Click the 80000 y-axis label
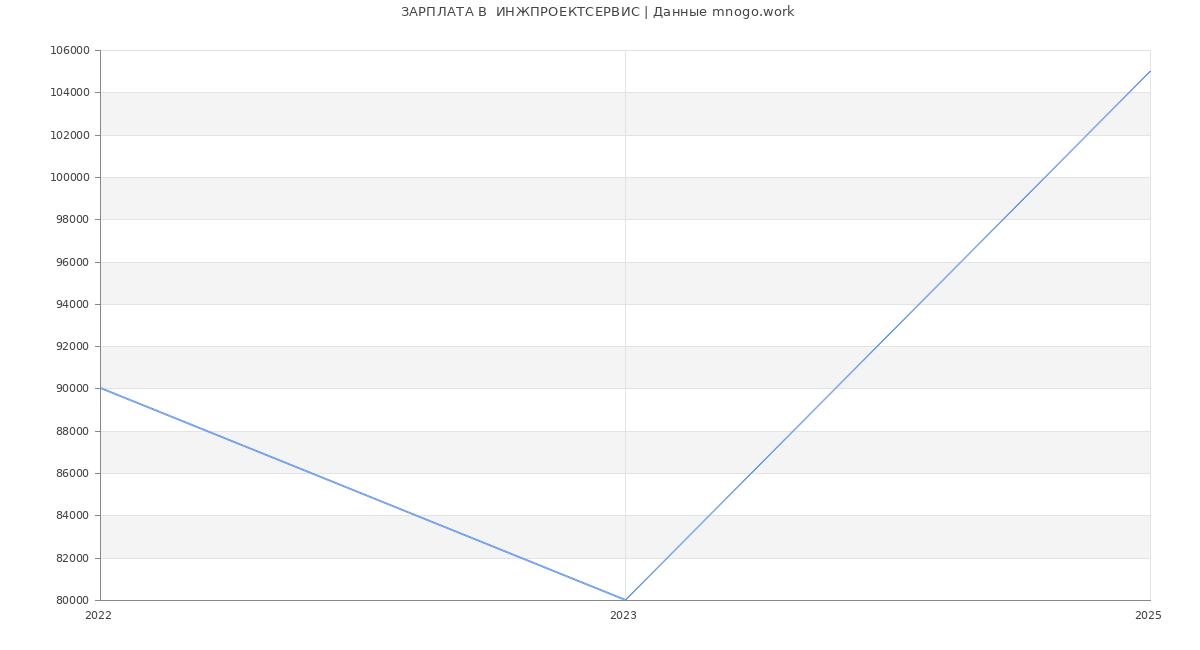Viewport: 1200px width, 650px height. [x=73, y=601]
